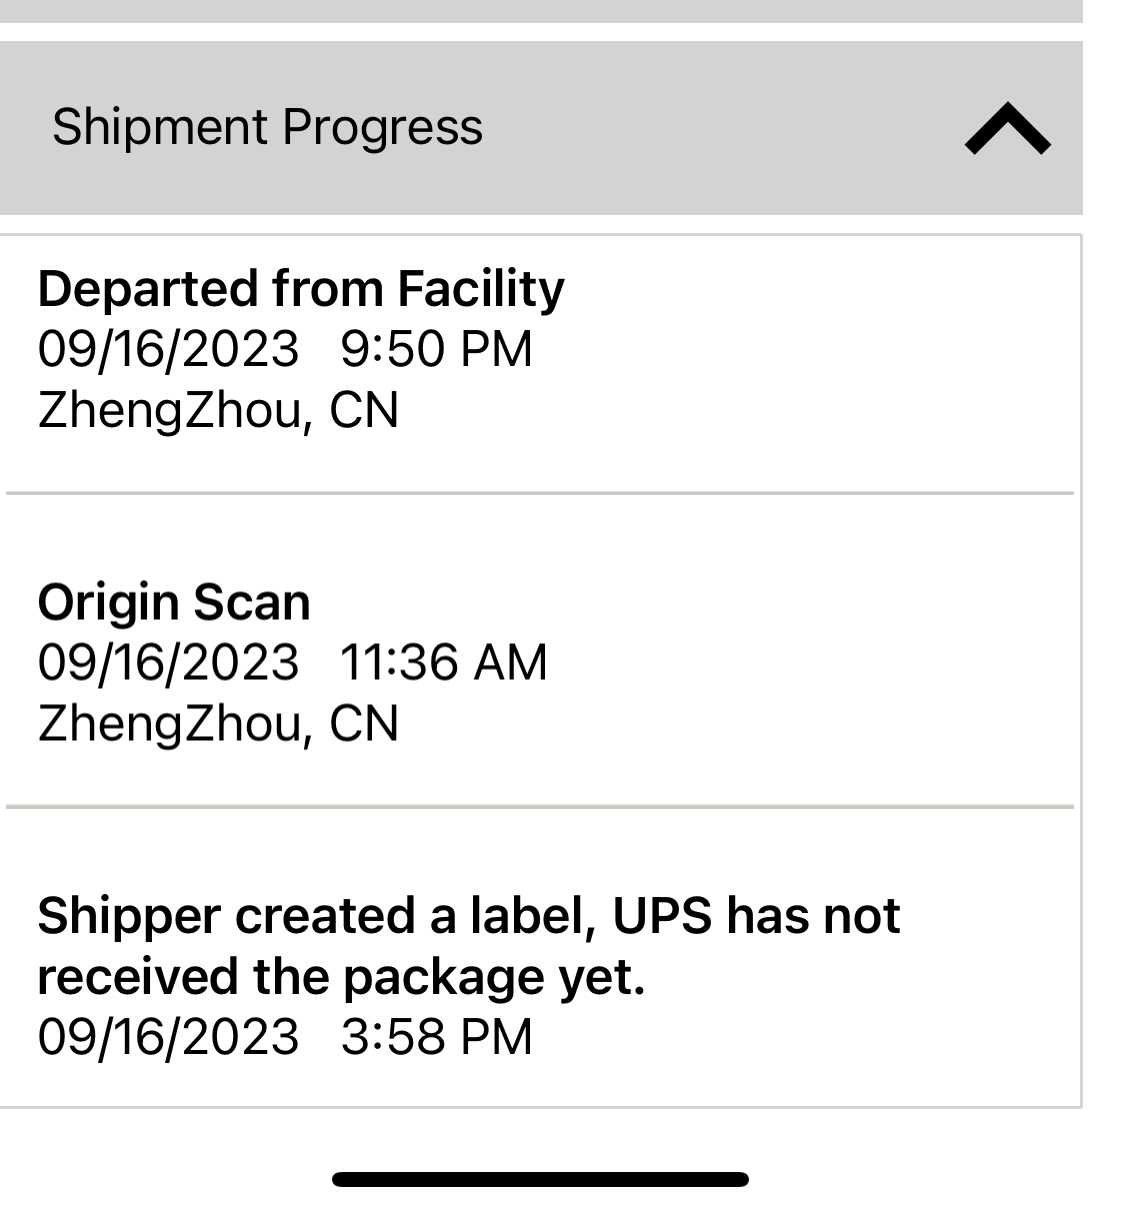Screen dimensions: 1125x1211
Task: Tap date beside 3:58 PM
Action: point(168,1036)
